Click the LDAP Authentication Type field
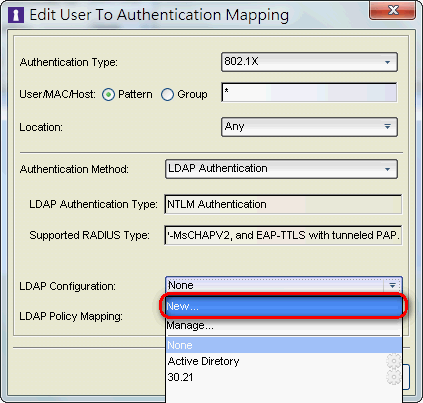Screen dimensions: 423x403 [x=283, y=204]
